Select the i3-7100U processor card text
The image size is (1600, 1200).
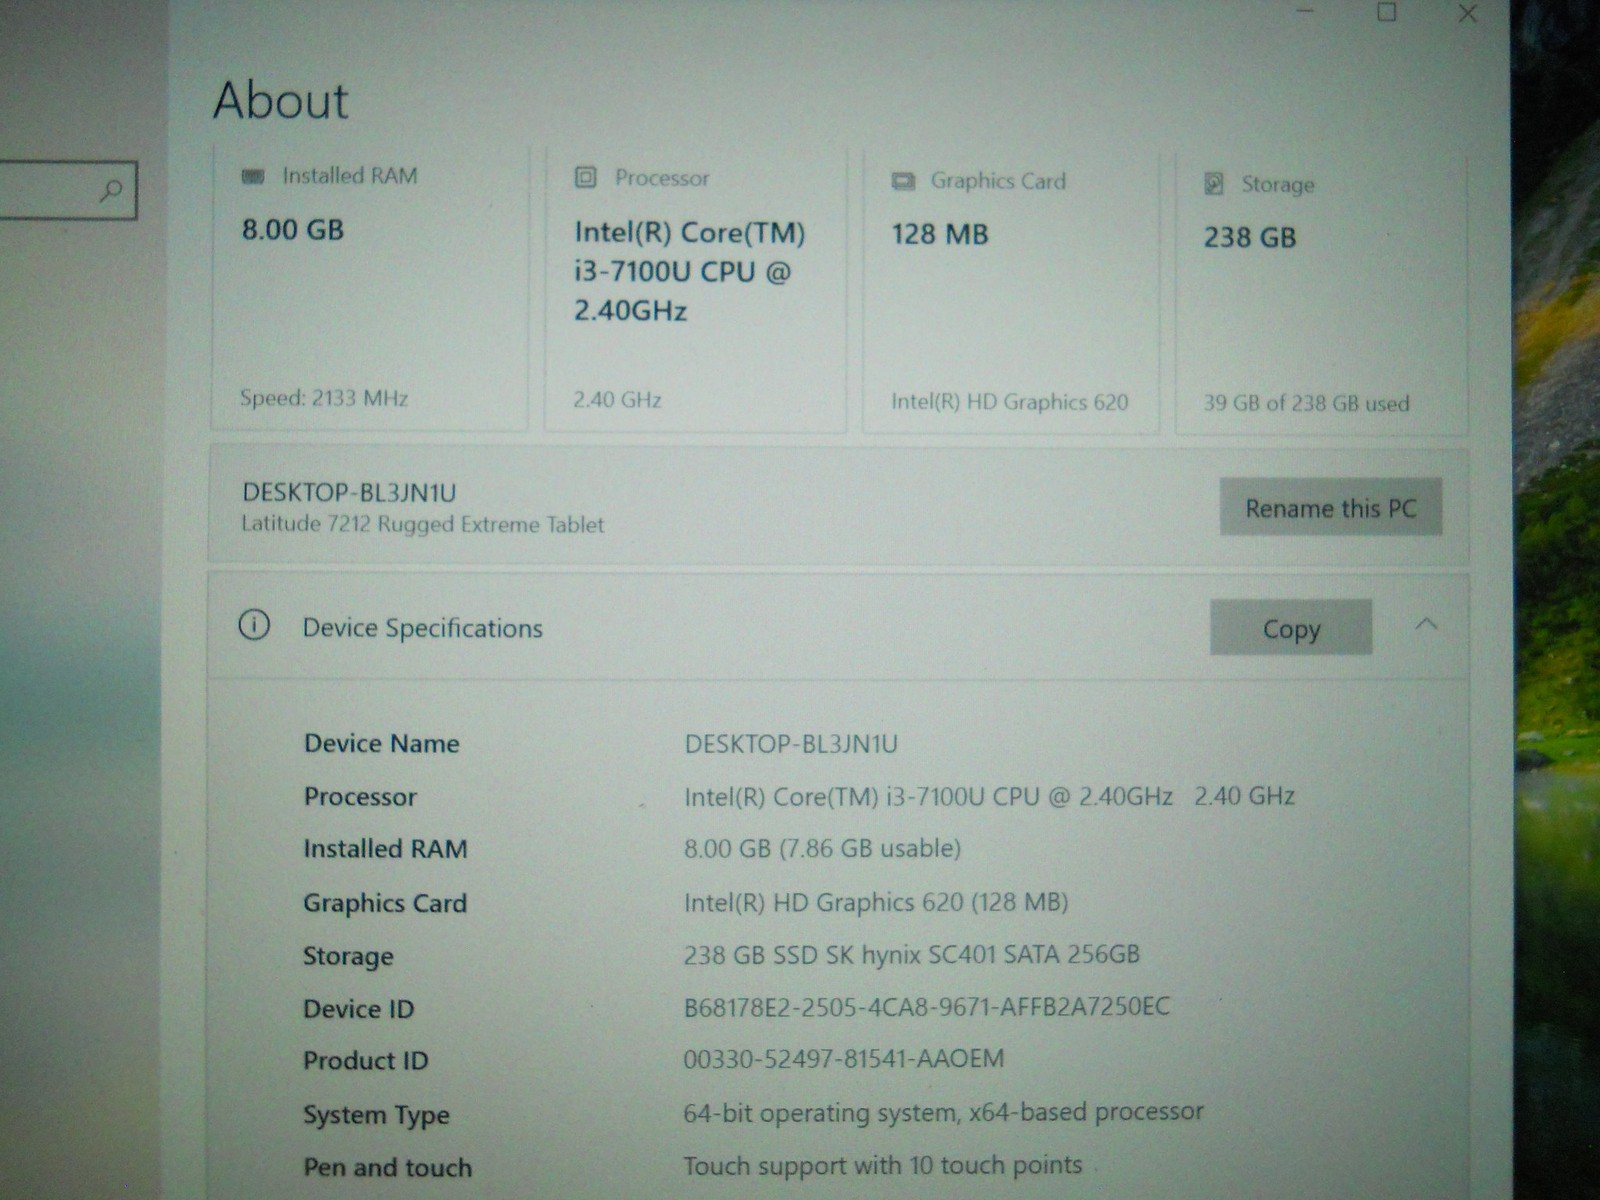689,271
